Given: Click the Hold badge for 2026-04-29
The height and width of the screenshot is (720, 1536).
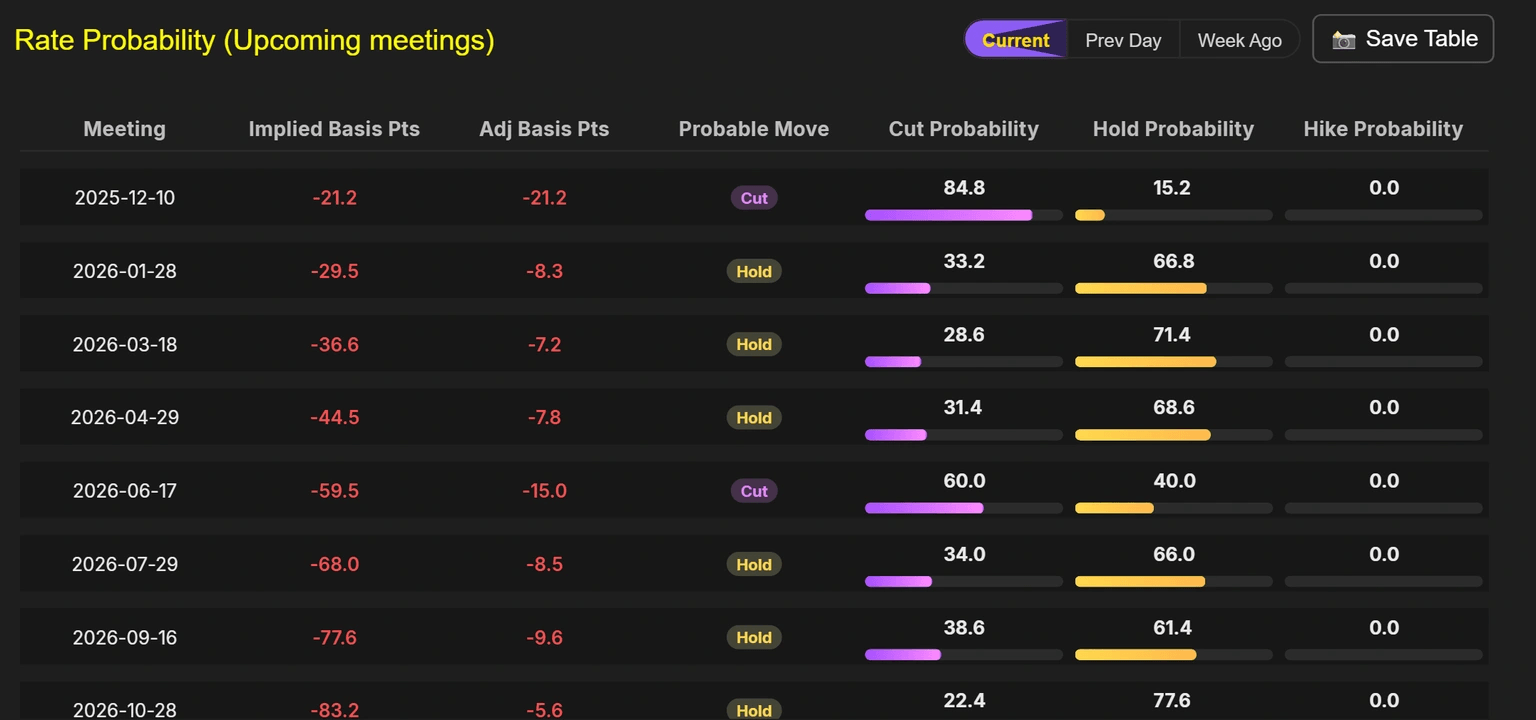Looking at the screenshot, I should coord(754,418).
